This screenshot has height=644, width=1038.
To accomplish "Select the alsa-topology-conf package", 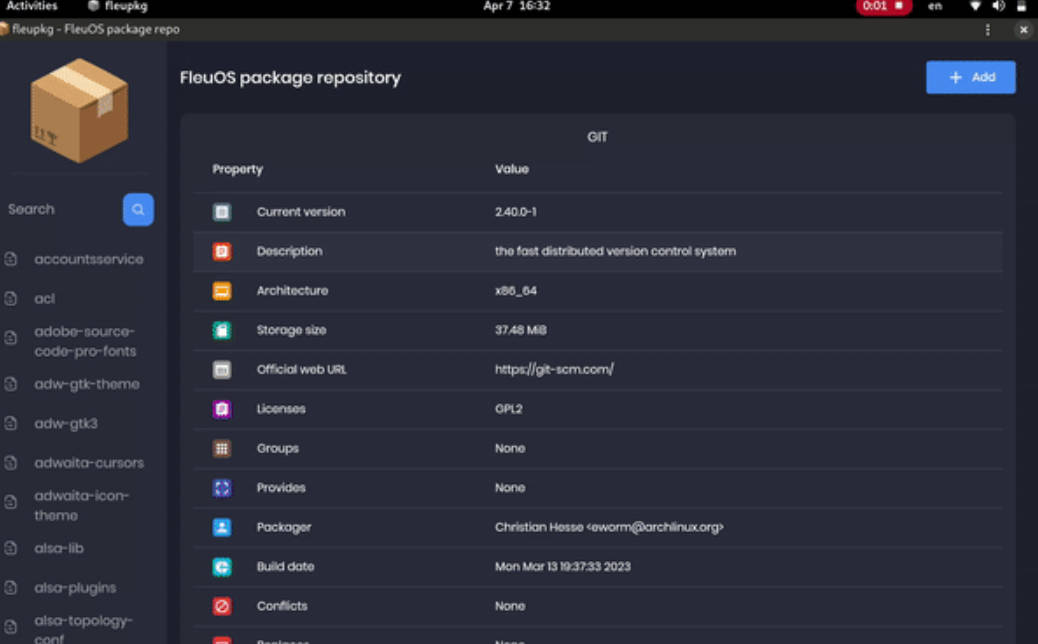I will [x=83, y=629].
